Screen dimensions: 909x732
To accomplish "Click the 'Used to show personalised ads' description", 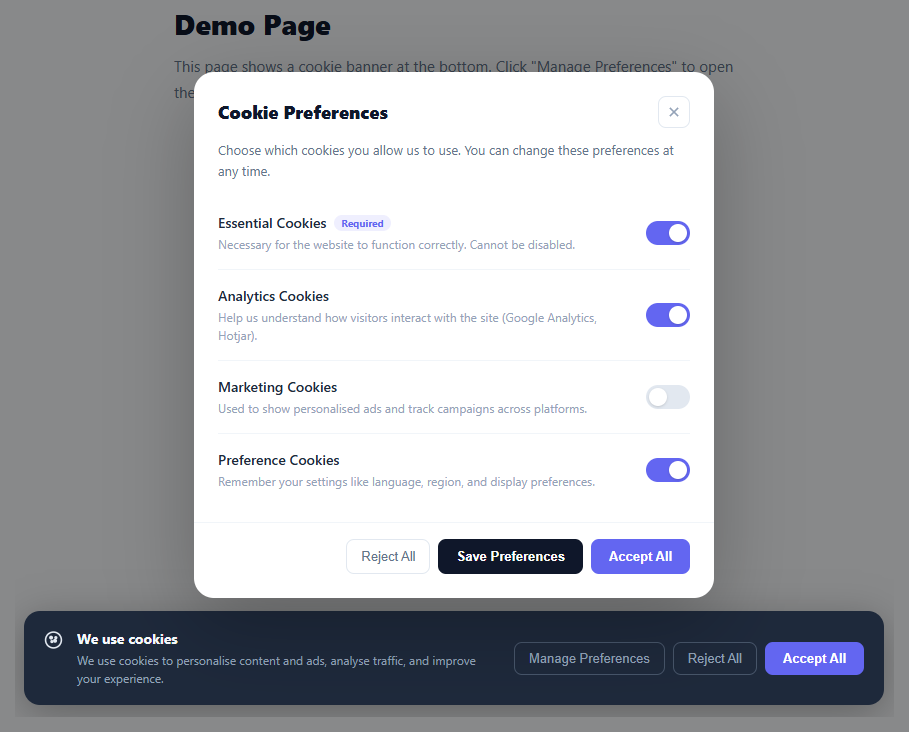I will tap(402, 409).
